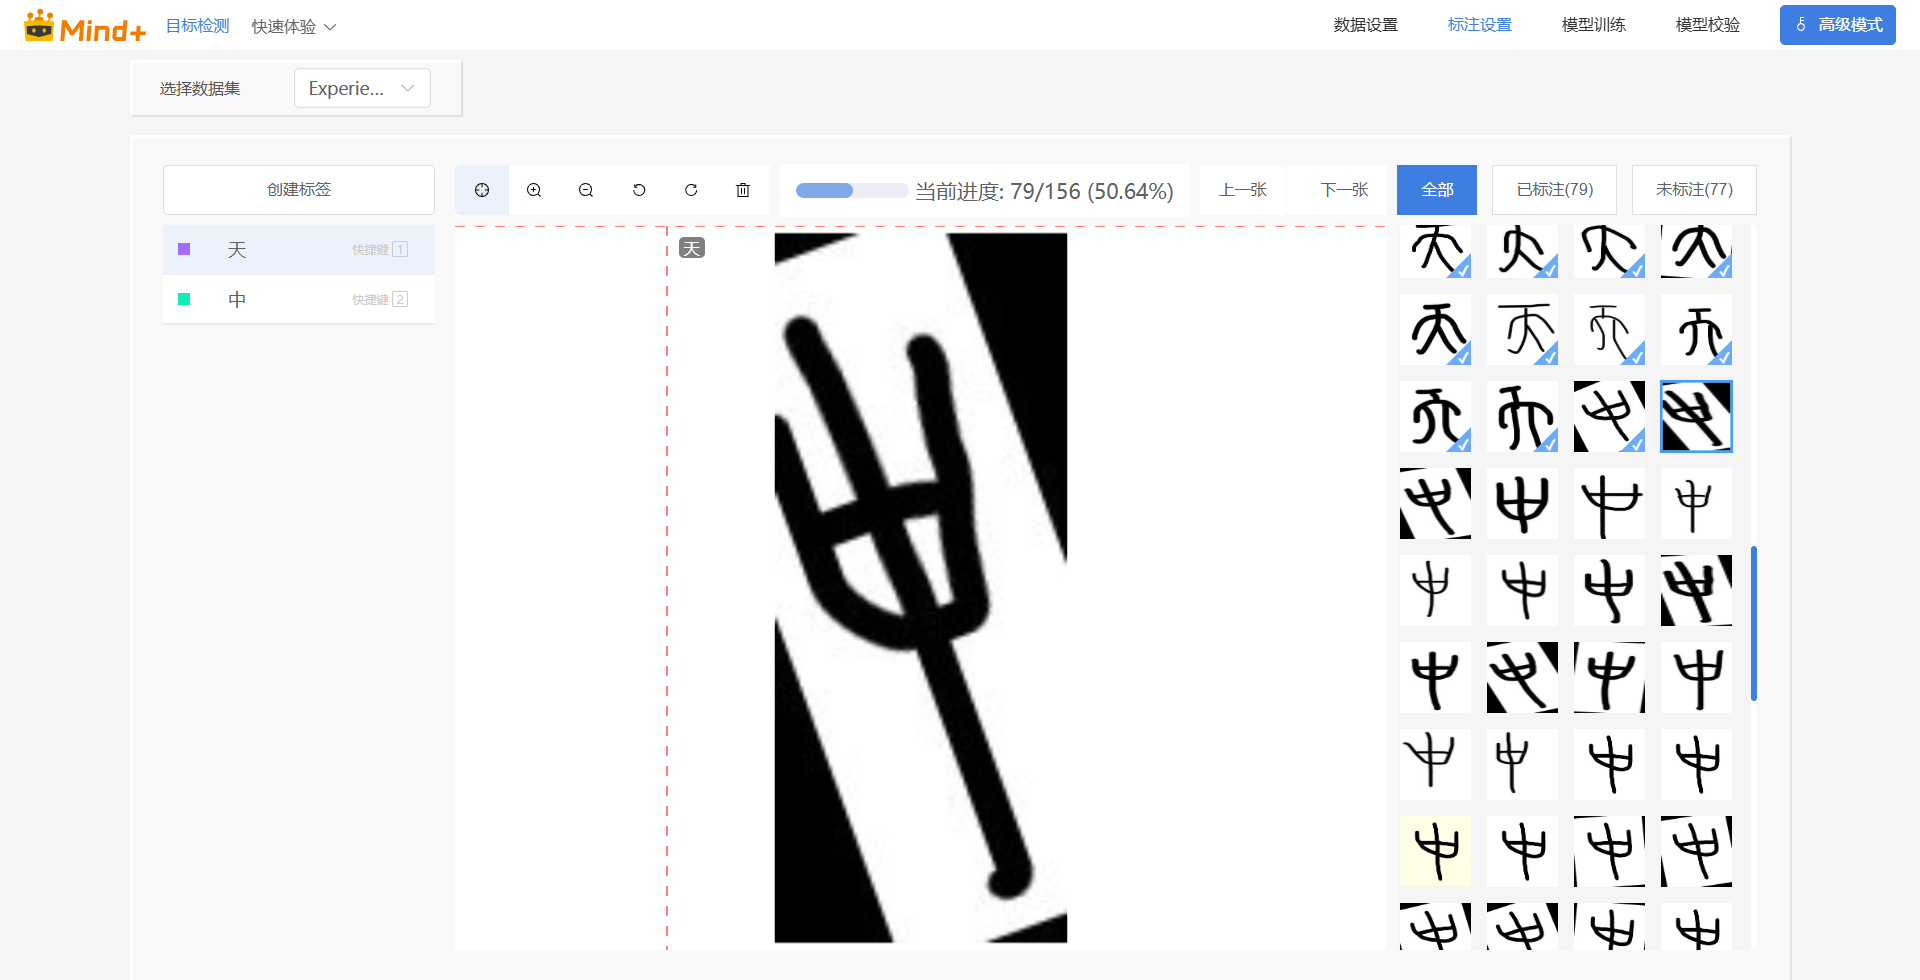Image resolution: width=1920 pixels, height=980 pixels.
Task: Rotate the image clockwise
Action: tap(691, 189)
